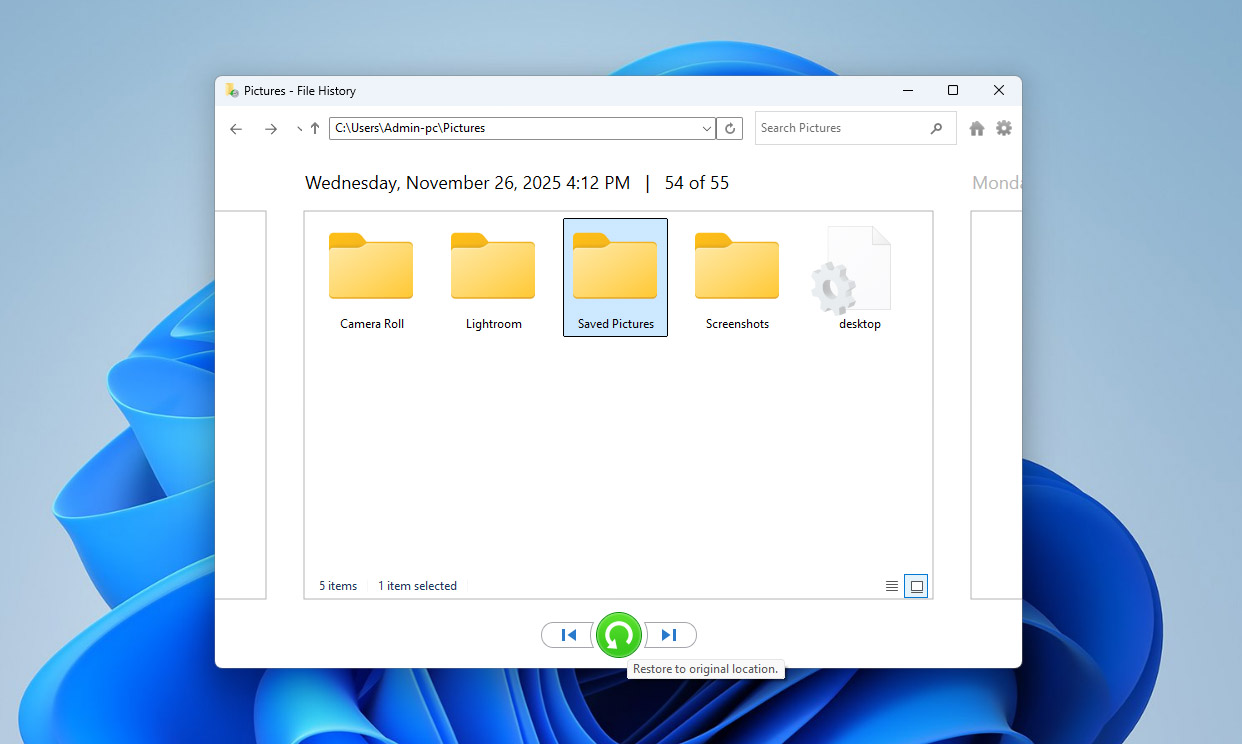Viewport: 1242px width, 744px height.
Task: Go to the previous File History version
Action: tap(567, 634)
